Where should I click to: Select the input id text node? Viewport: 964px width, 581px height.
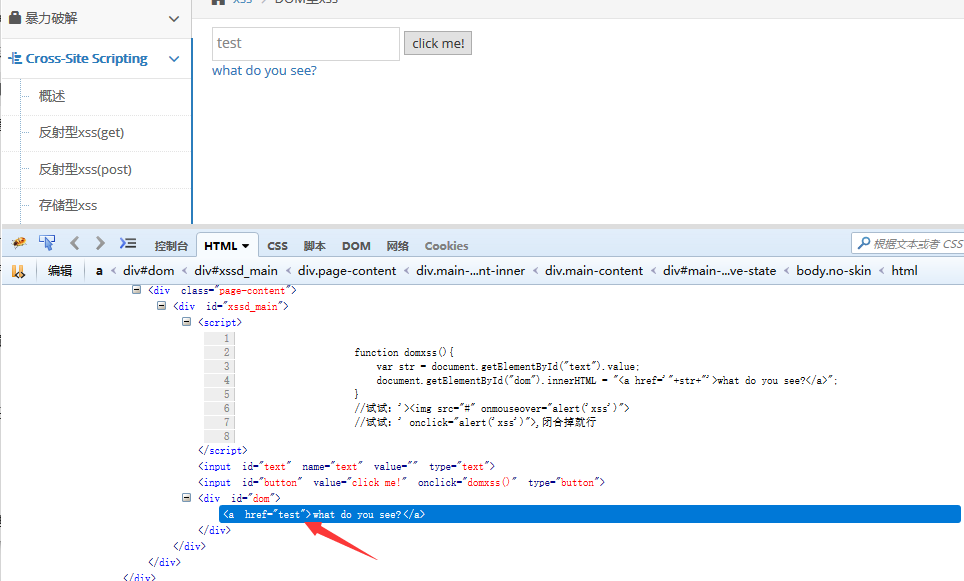coord(346,467)
